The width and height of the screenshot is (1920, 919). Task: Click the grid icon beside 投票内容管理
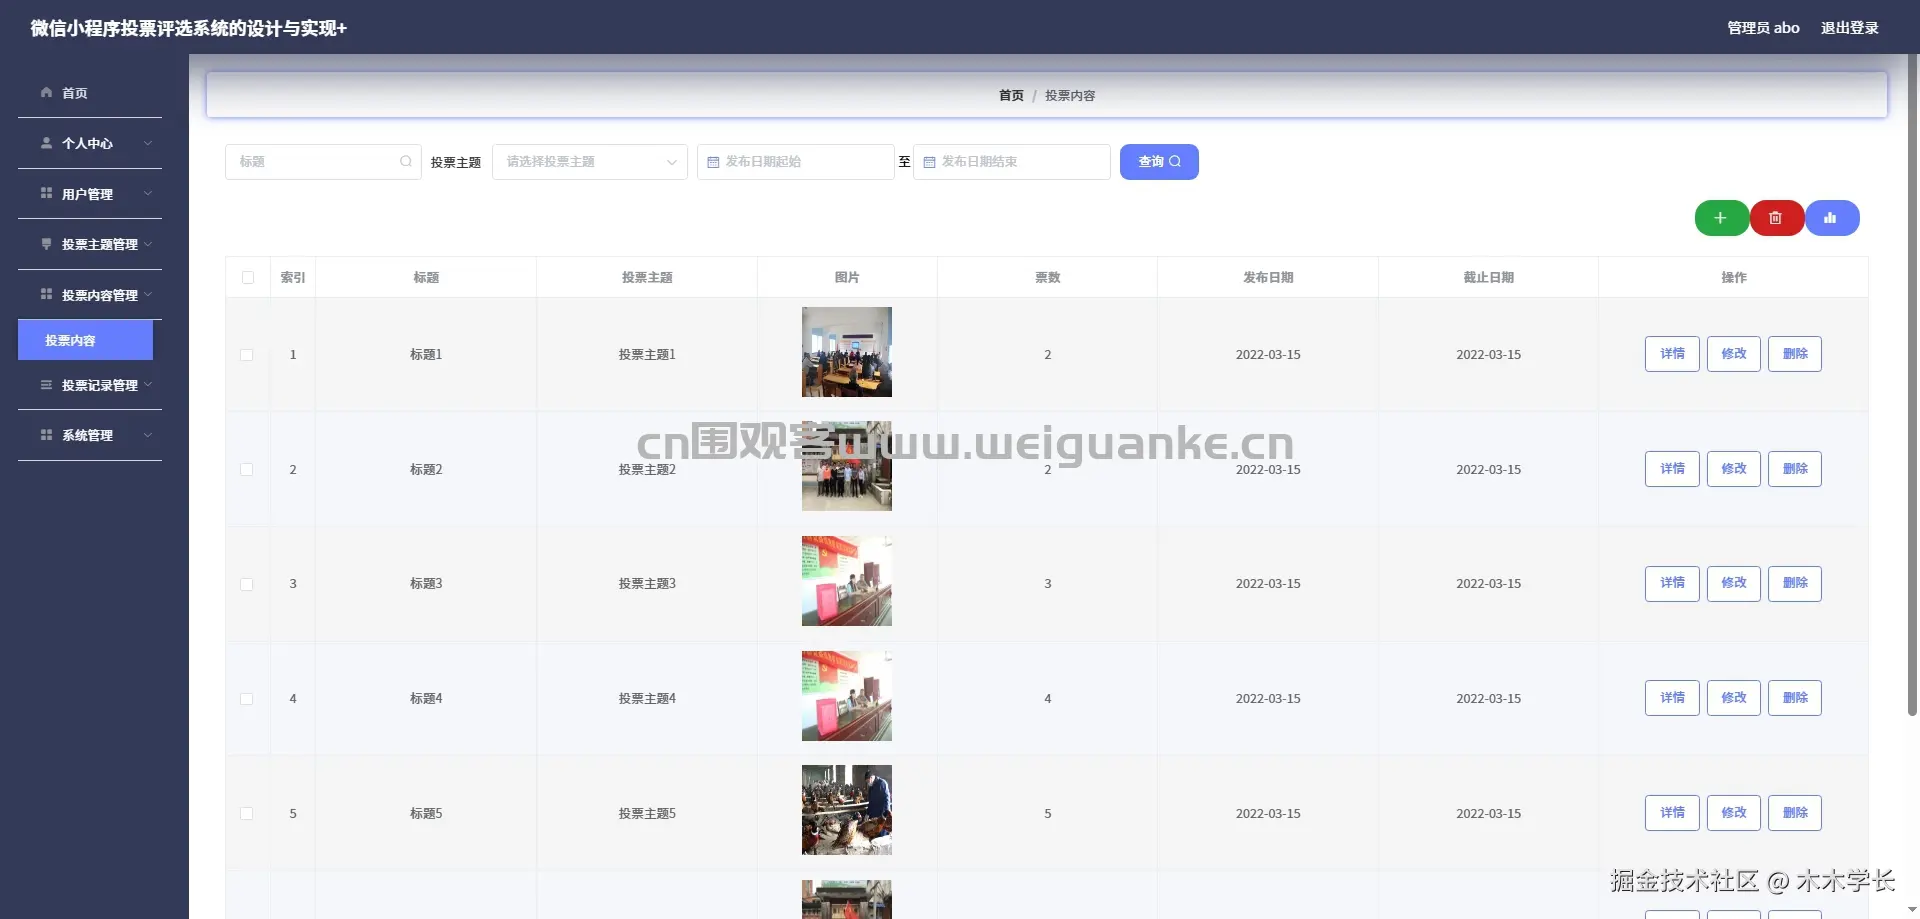point(46,294)
